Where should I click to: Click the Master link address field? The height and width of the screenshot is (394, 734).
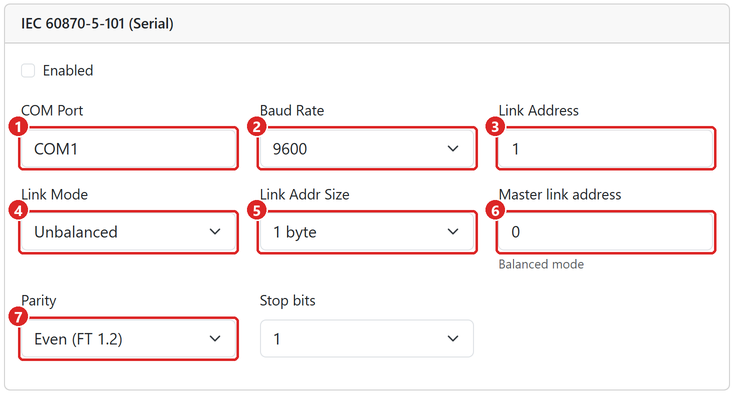pos(606,232)
